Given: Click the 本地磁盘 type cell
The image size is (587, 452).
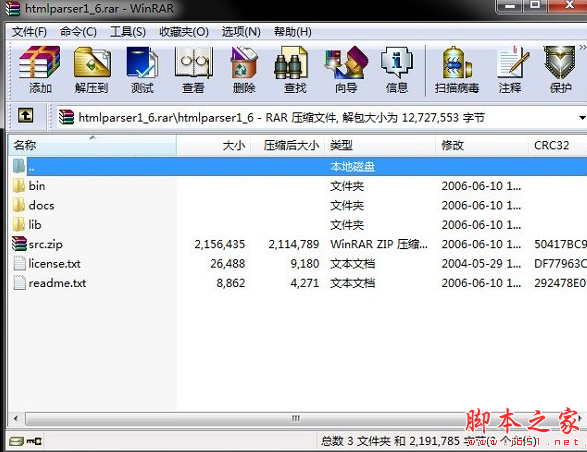Looking at the screenshot, I should coord(352,166).
